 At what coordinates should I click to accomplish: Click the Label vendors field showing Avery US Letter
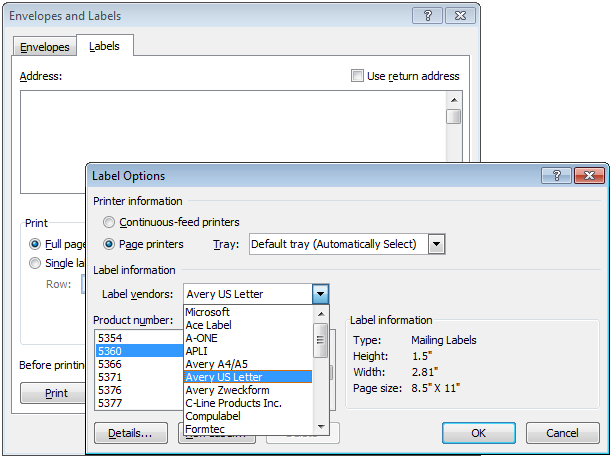pyautogui.click(x=248, y=294)
